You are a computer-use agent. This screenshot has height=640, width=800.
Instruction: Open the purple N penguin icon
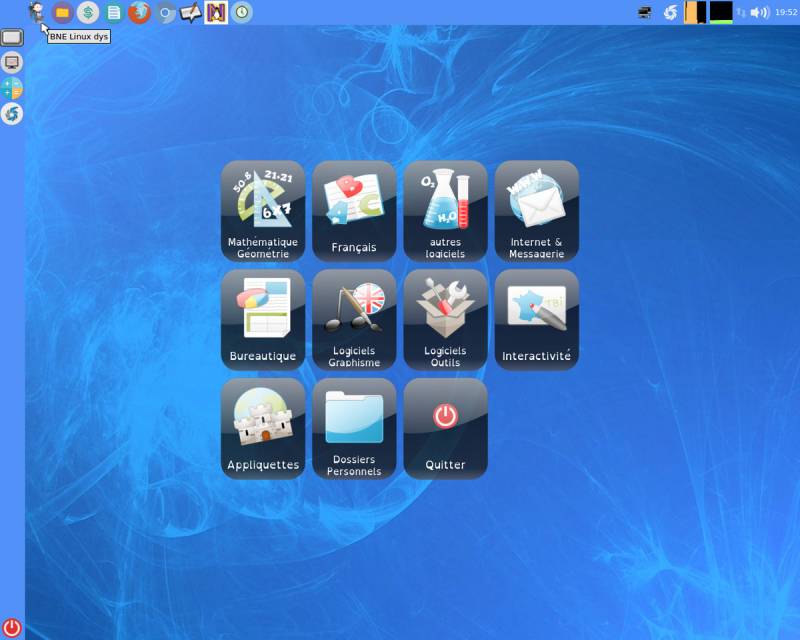pyautogui.click(x=216, y=12)
